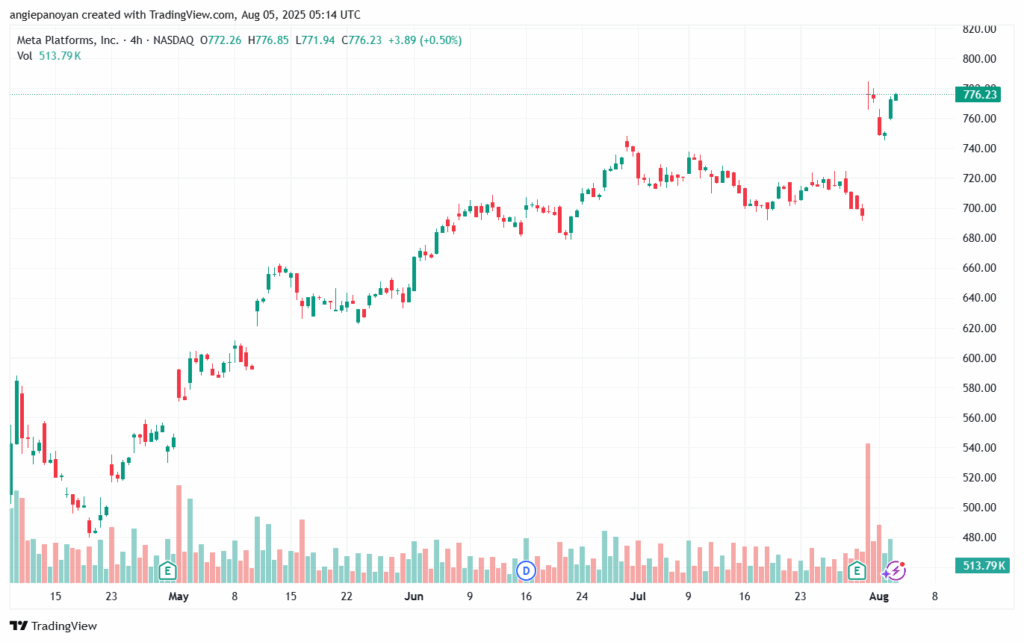This screenshot has height=642, width=1024.
Task: Click the earnings E marker near August
Action: pyautogui.click(x=856, y=571)
